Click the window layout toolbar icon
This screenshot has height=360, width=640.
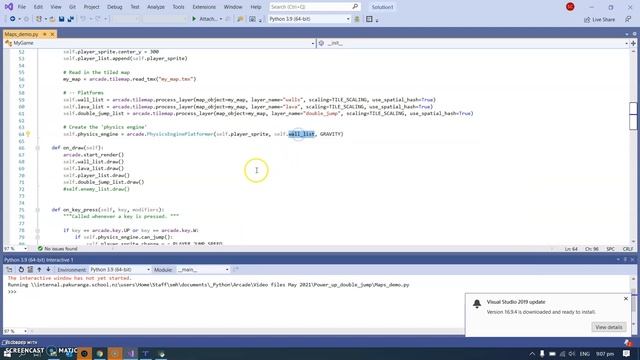pos(369,19)
